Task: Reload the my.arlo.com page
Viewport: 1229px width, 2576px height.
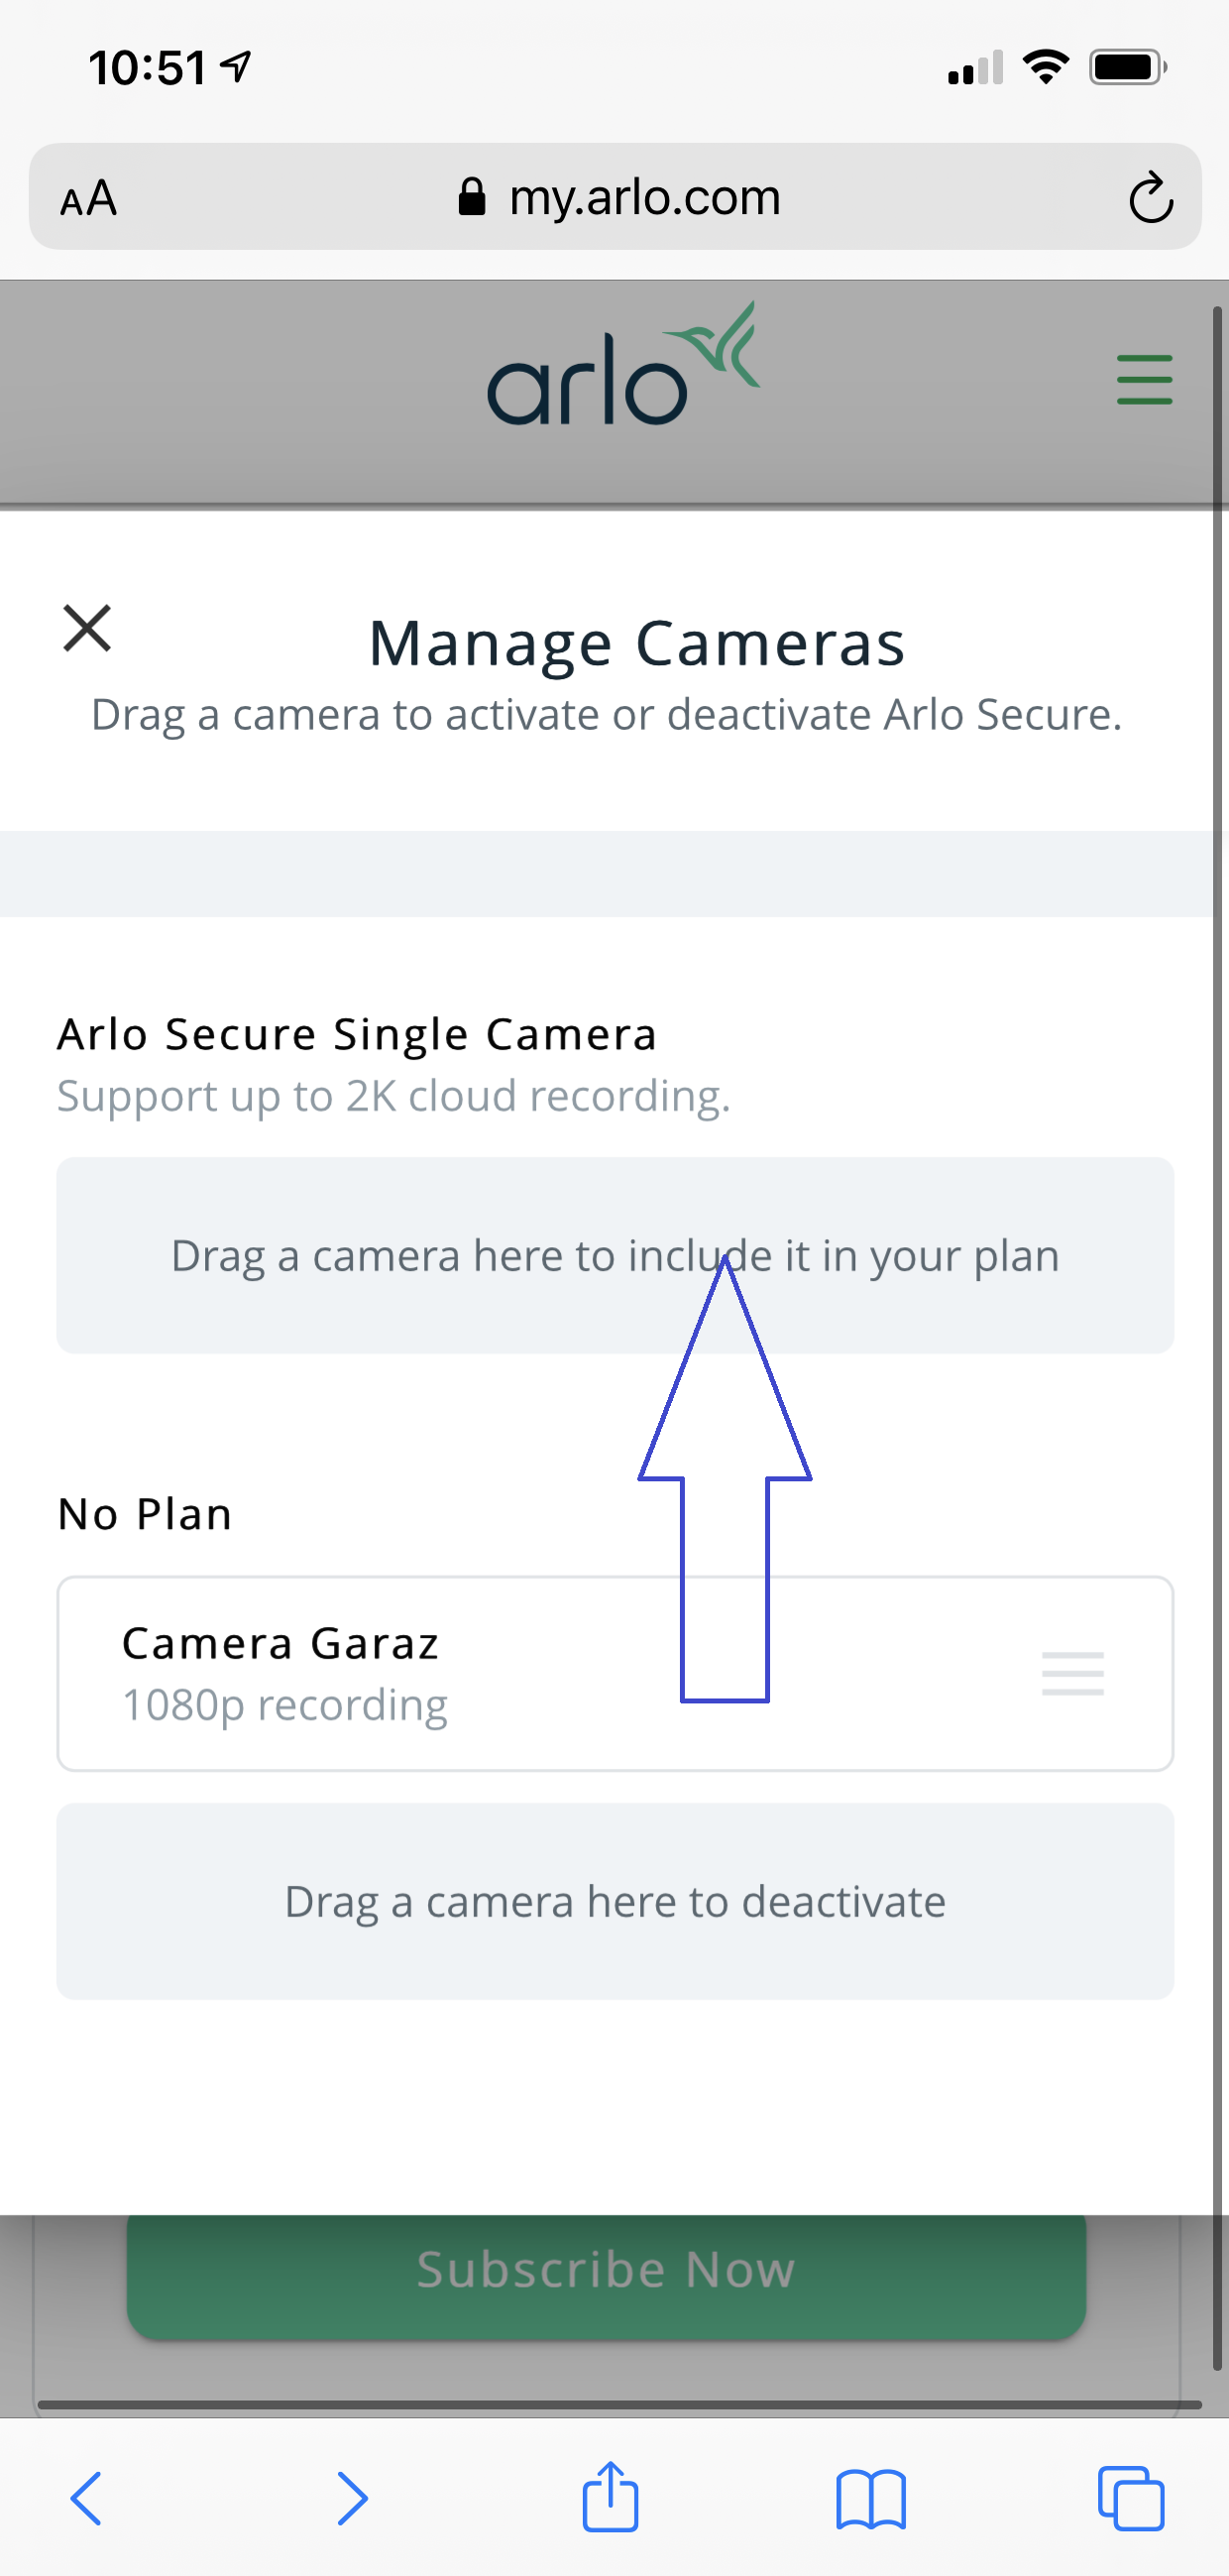Action: (1150, 197)
